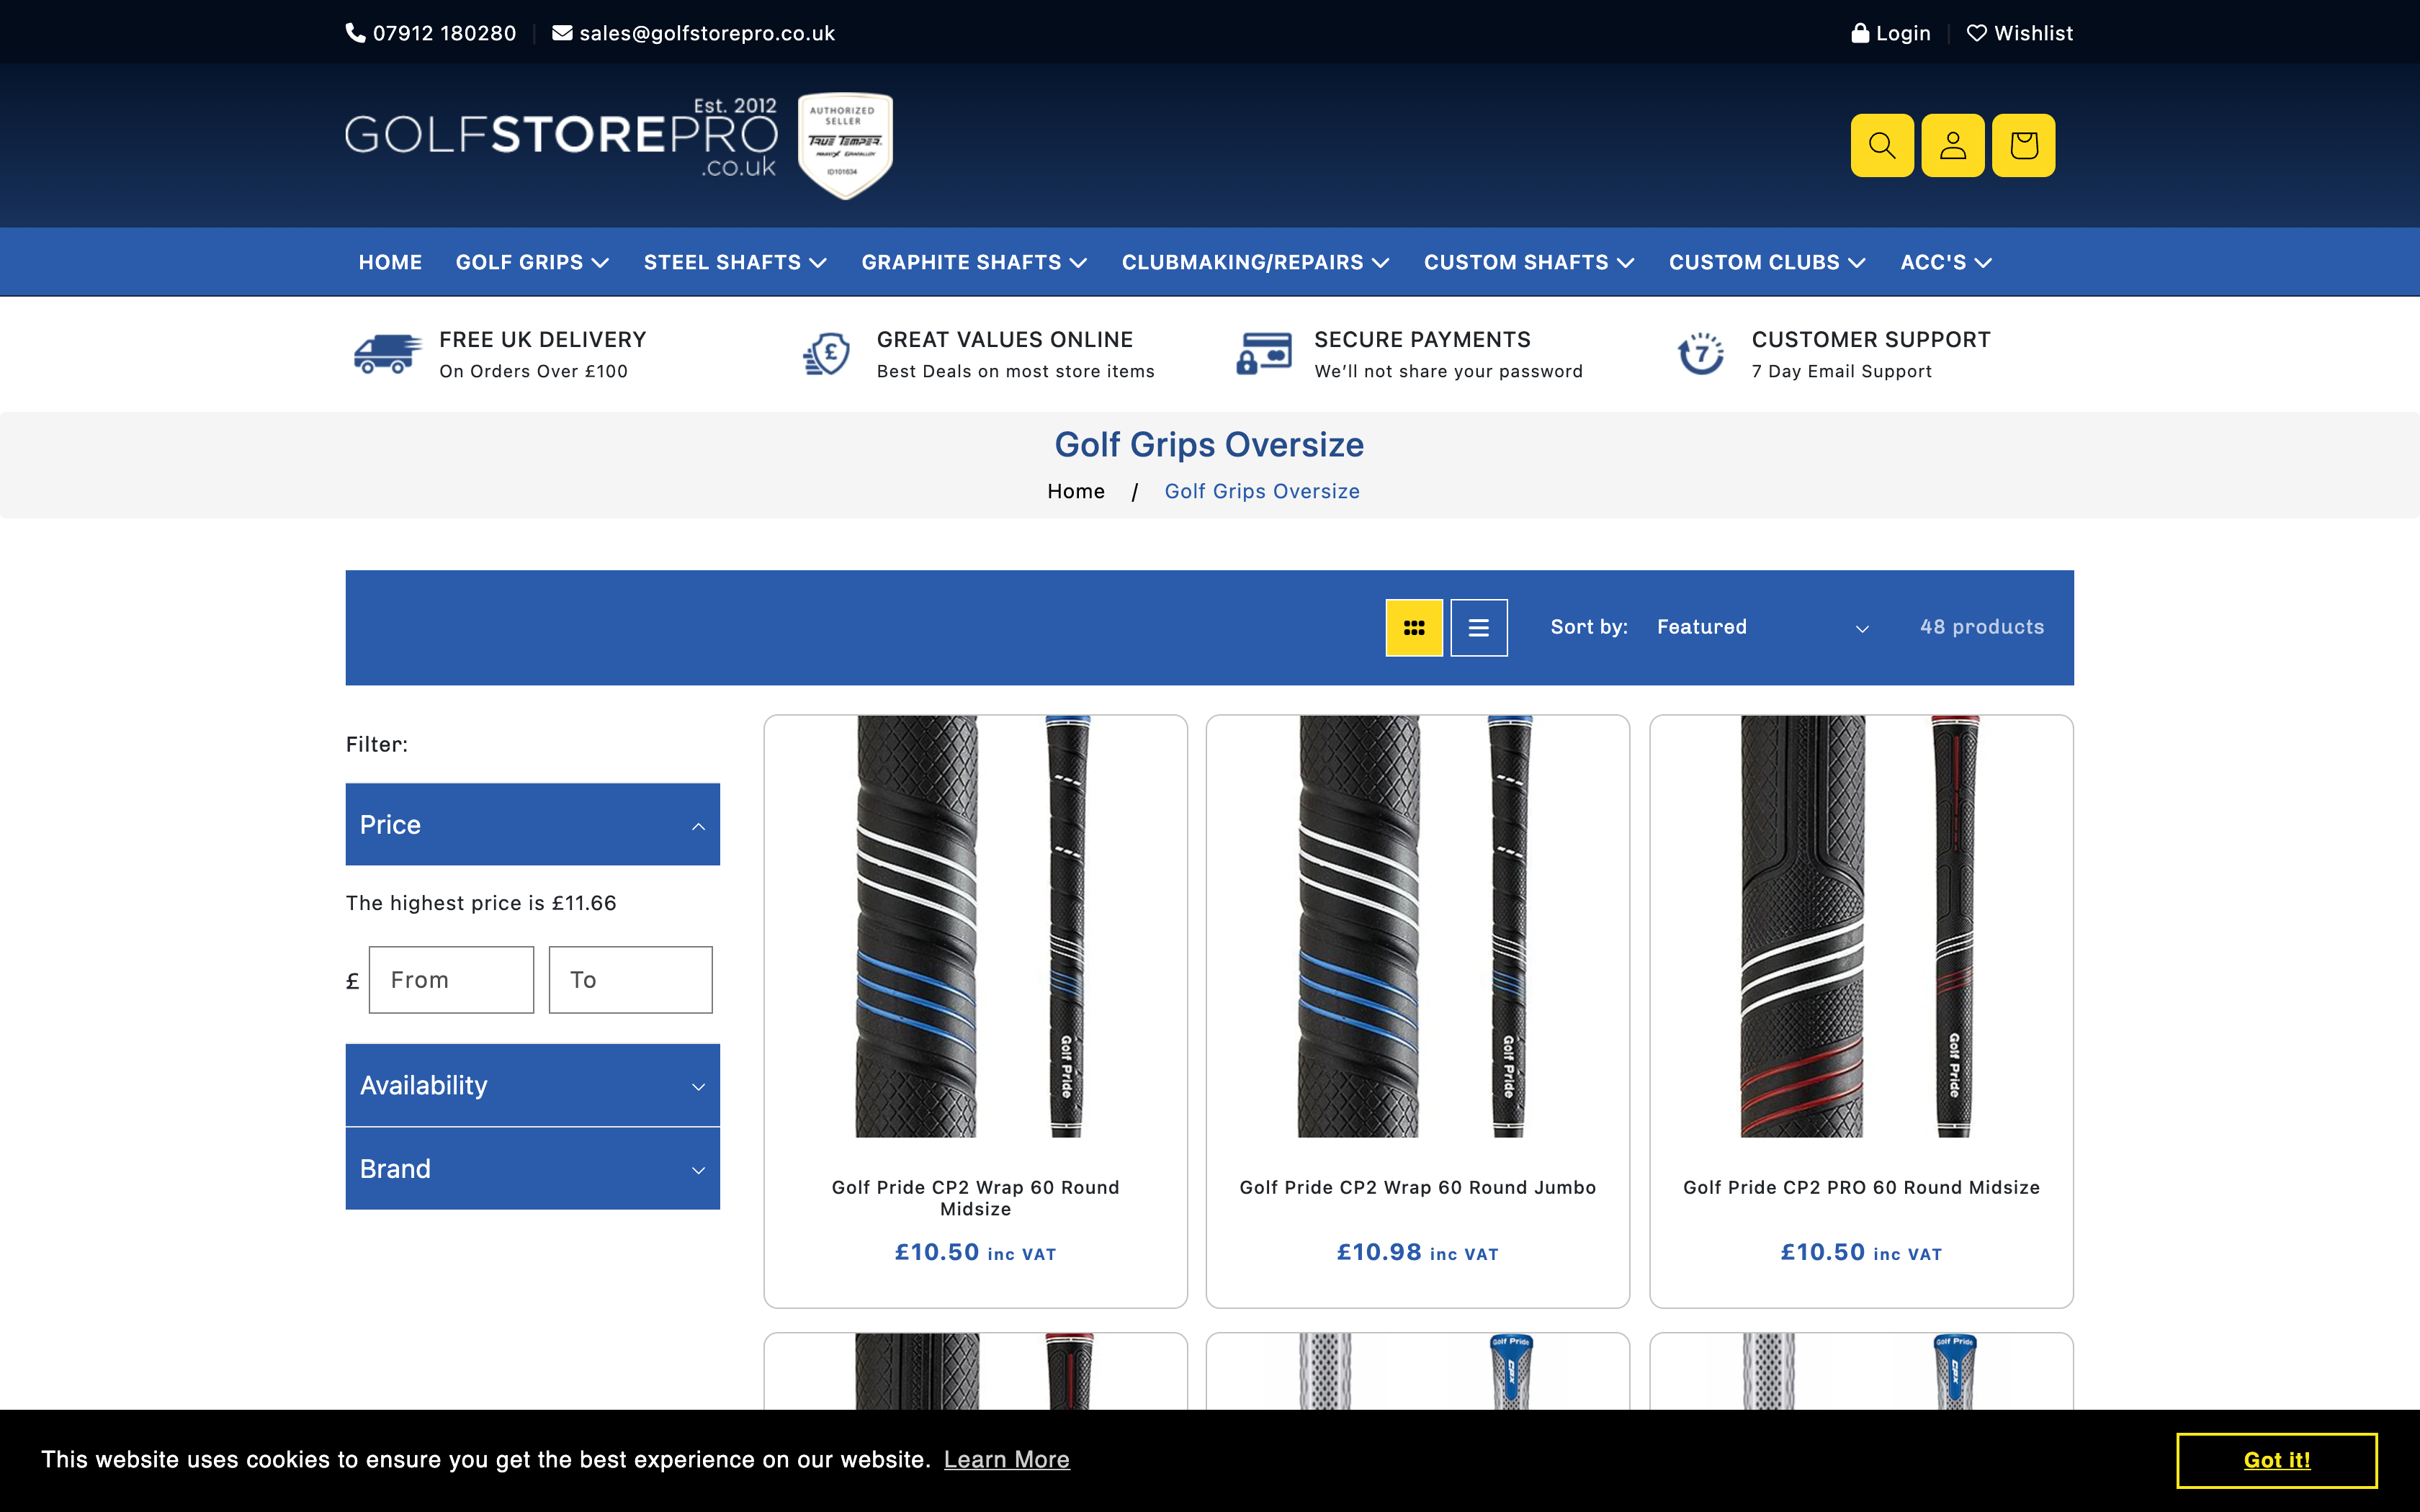Open the Steel Shafts menu
This screenshot has height=1512, width=2420.
pos(735,262)
